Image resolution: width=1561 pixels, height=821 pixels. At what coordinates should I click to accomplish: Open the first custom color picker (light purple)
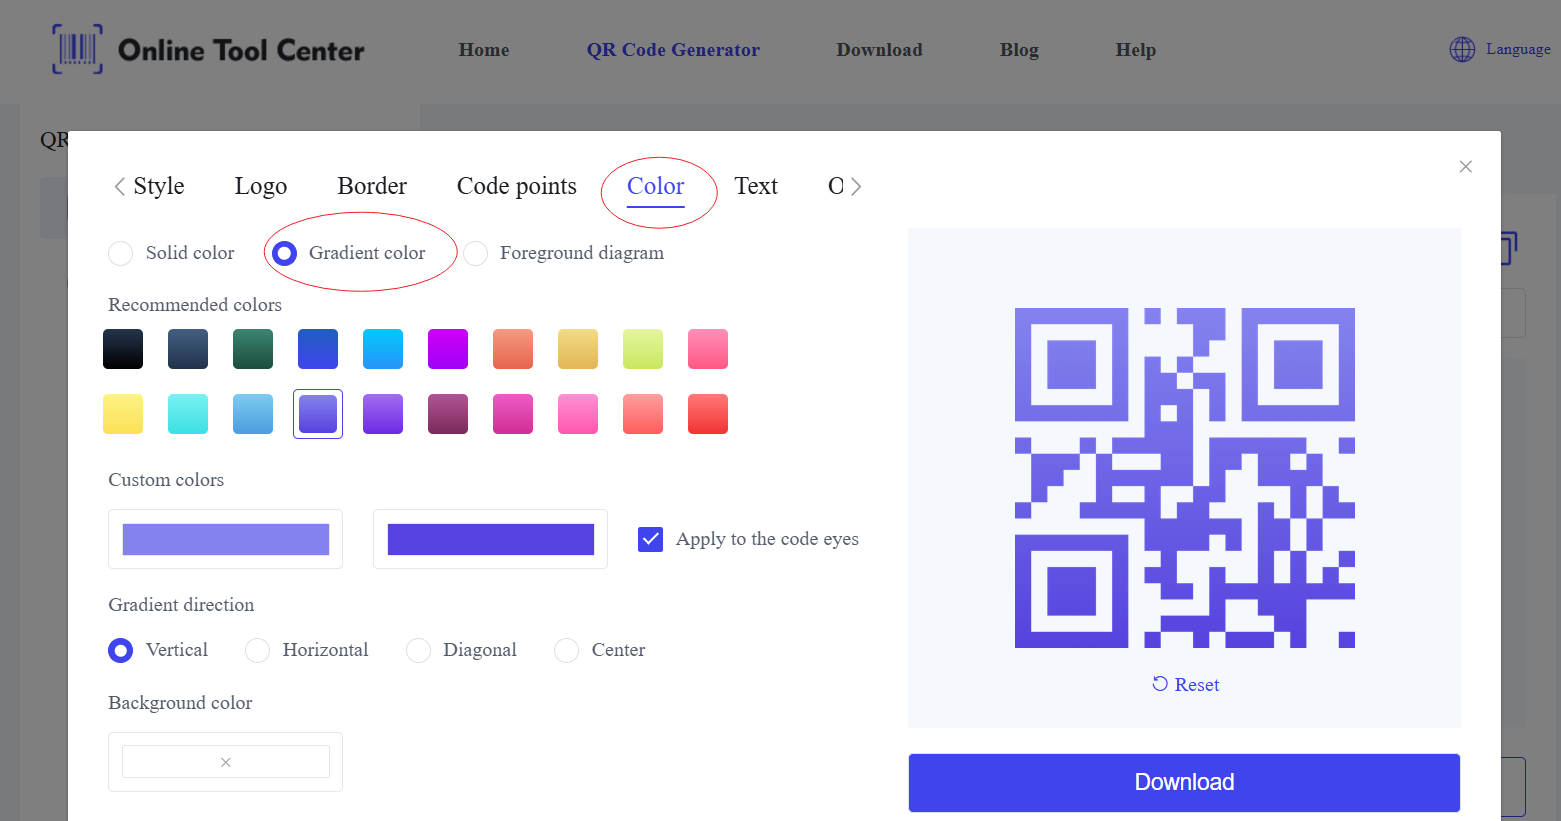[x=226, y=539]
